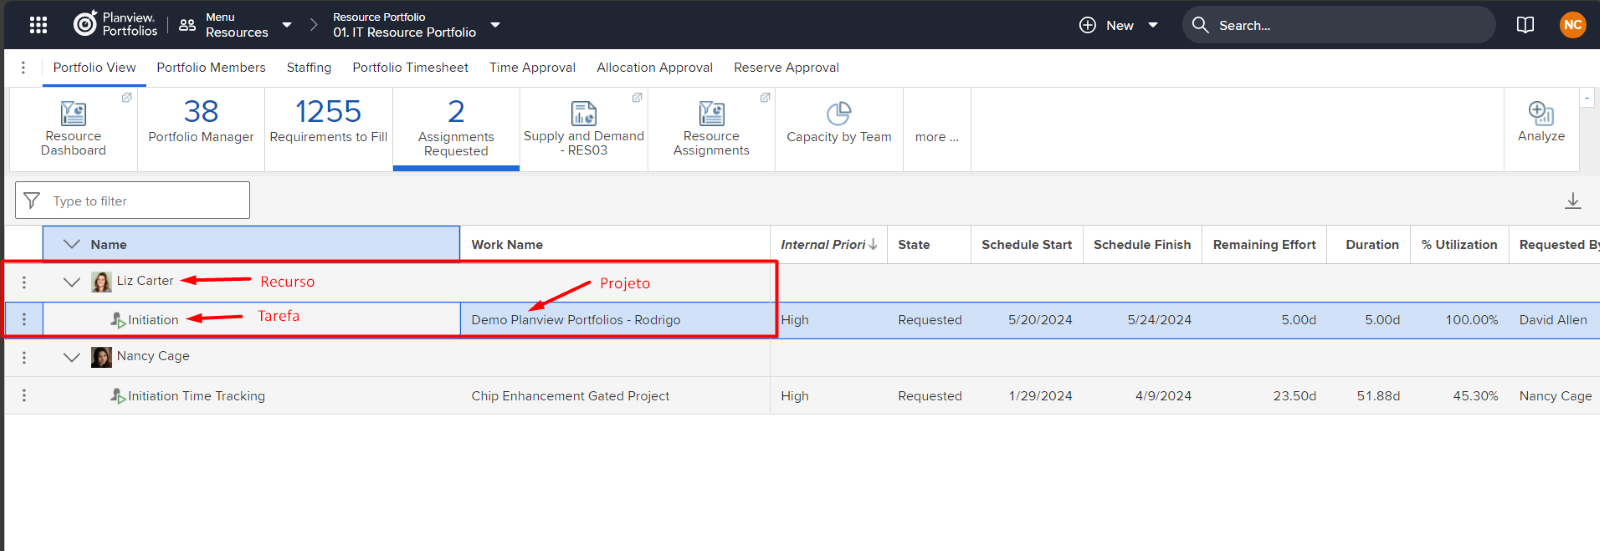The image size is (1600, 551).
Task: Collapse the Nancy Cage row
Action: [x=71, y=357]
